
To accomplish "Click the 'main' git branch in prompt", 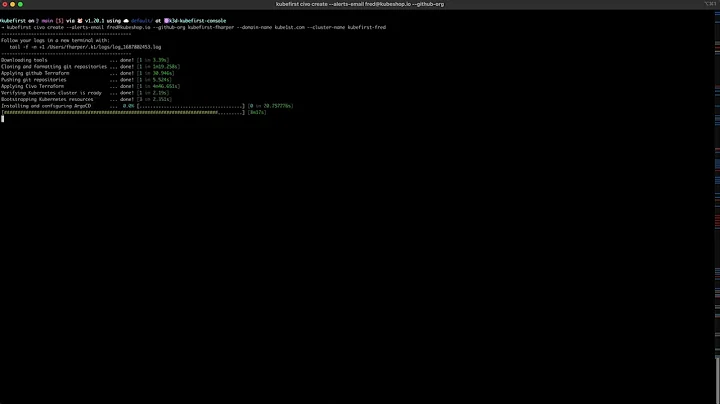I will (47, 21).
